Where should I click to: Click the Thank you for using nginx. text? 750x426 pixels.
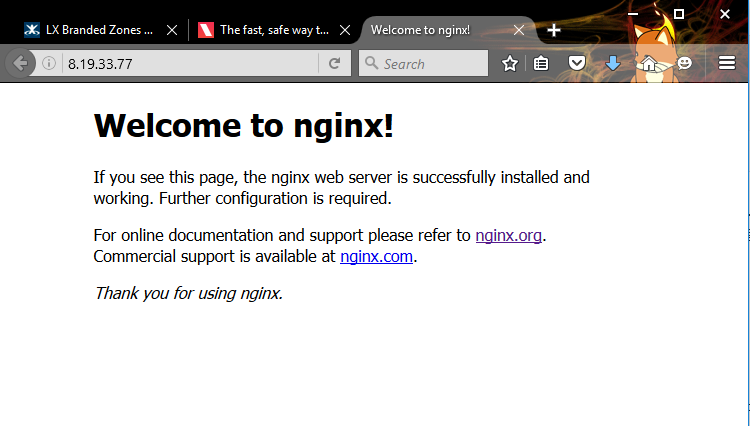(188, 293)
